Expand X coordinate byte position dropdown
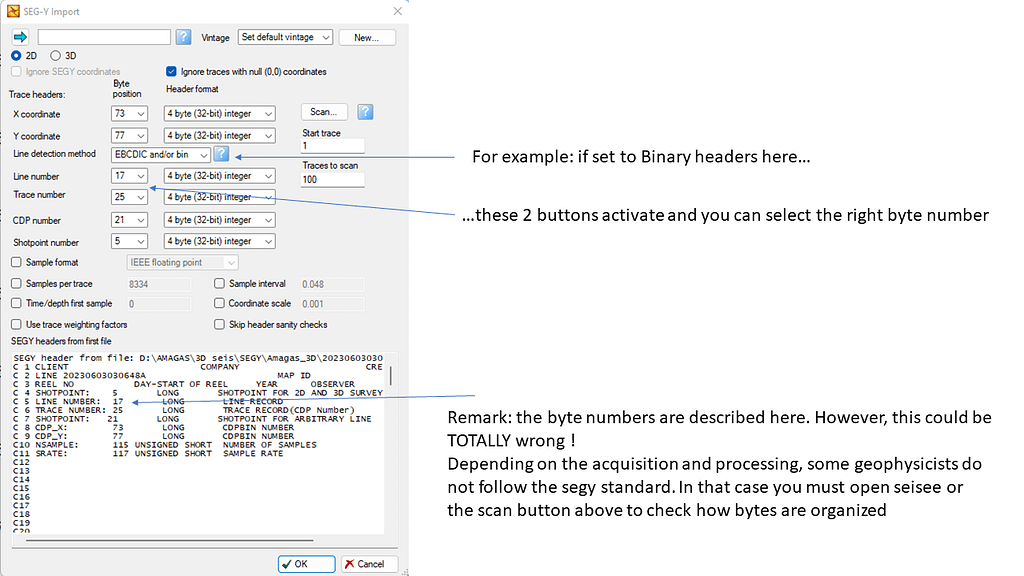 pos(130,114)
